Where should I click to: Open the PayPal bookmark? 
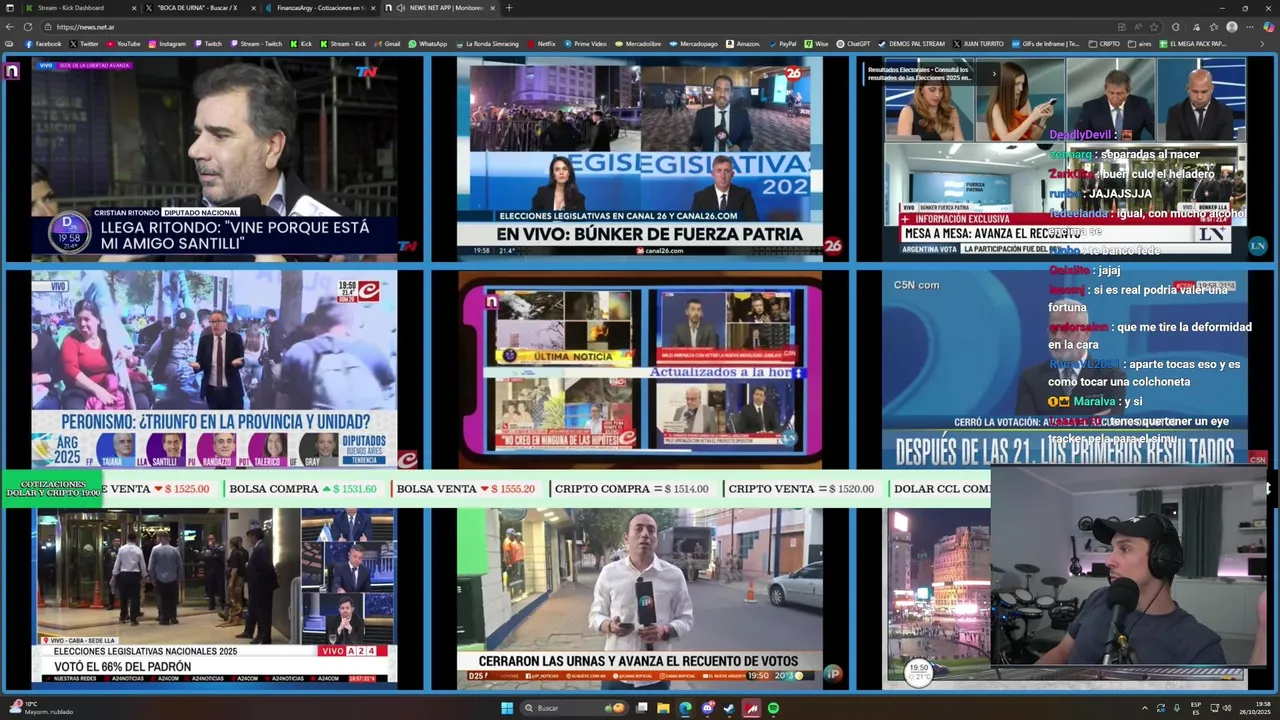point(782,44)
